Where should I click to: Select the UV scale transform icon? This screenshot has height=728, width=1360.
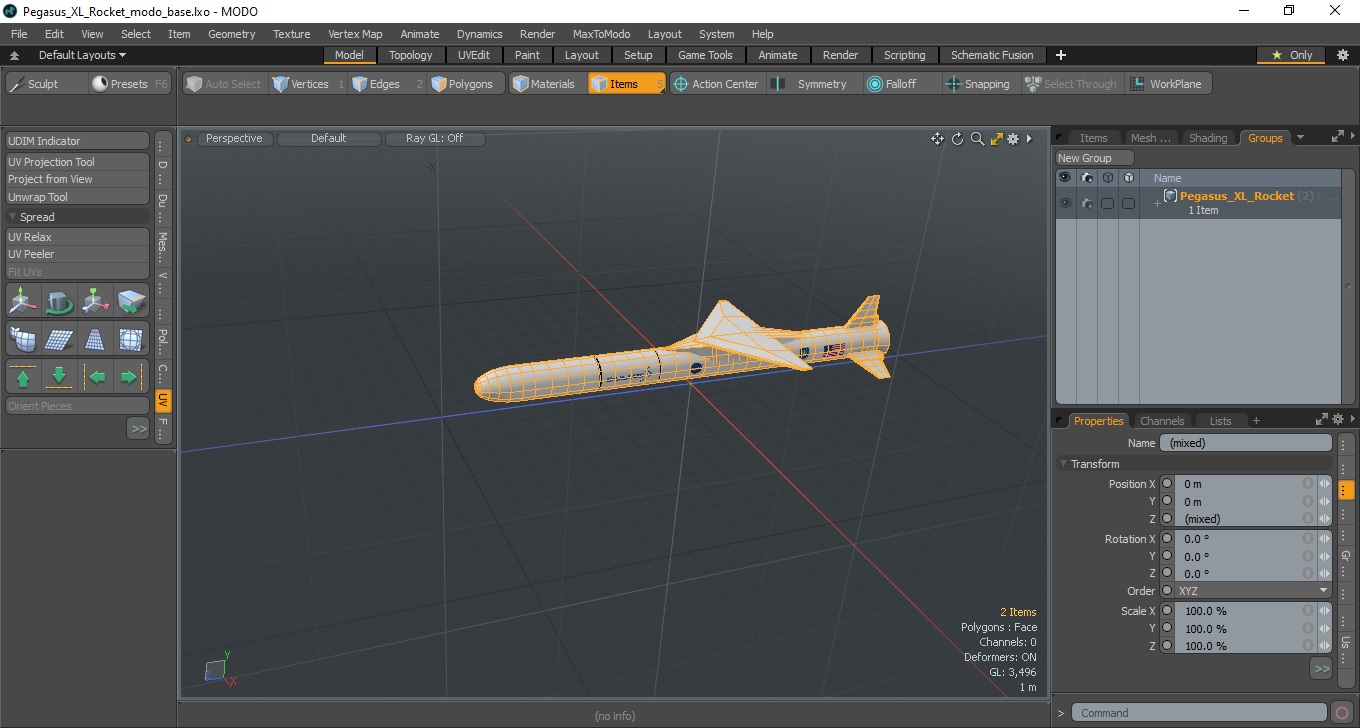tap(95, 300)
